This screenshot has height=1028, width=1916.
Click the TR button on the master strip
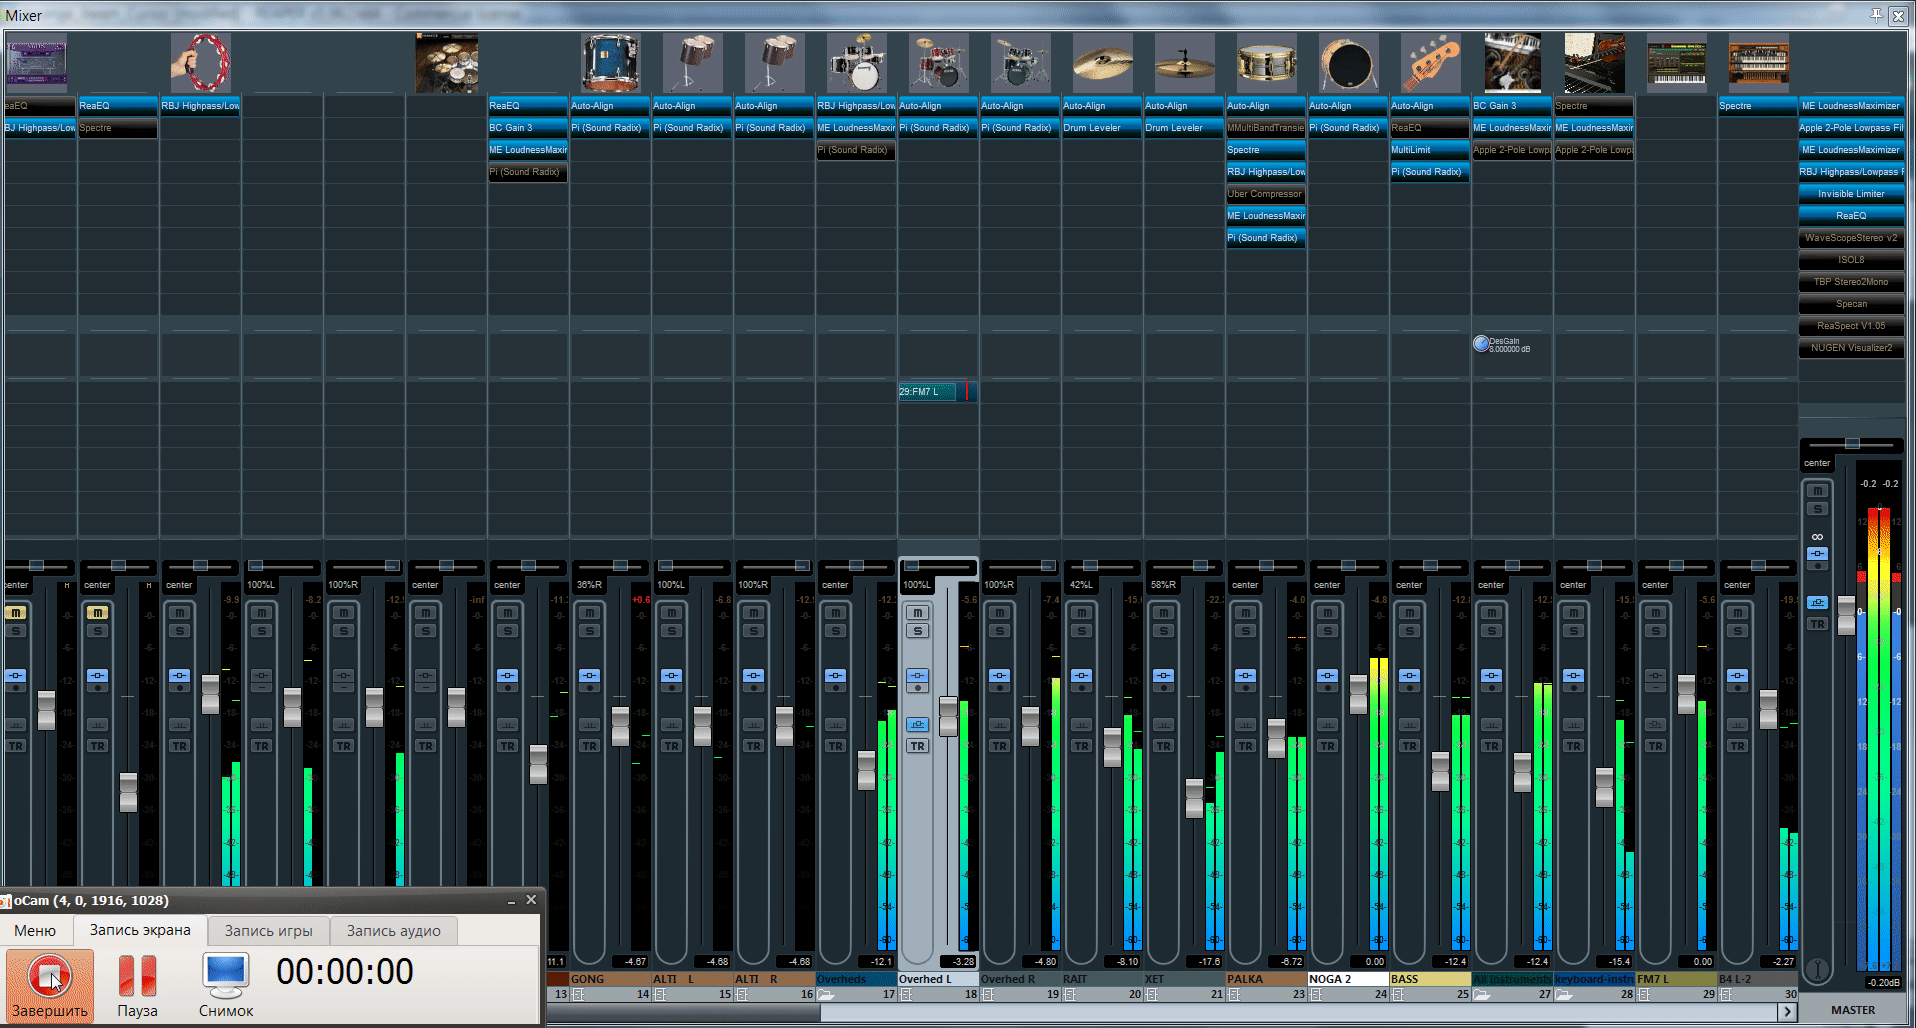click(1817, 624)
